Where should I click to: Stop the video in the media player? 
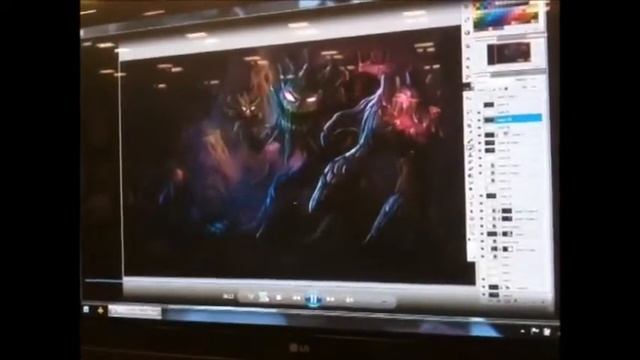pos(278,298)
